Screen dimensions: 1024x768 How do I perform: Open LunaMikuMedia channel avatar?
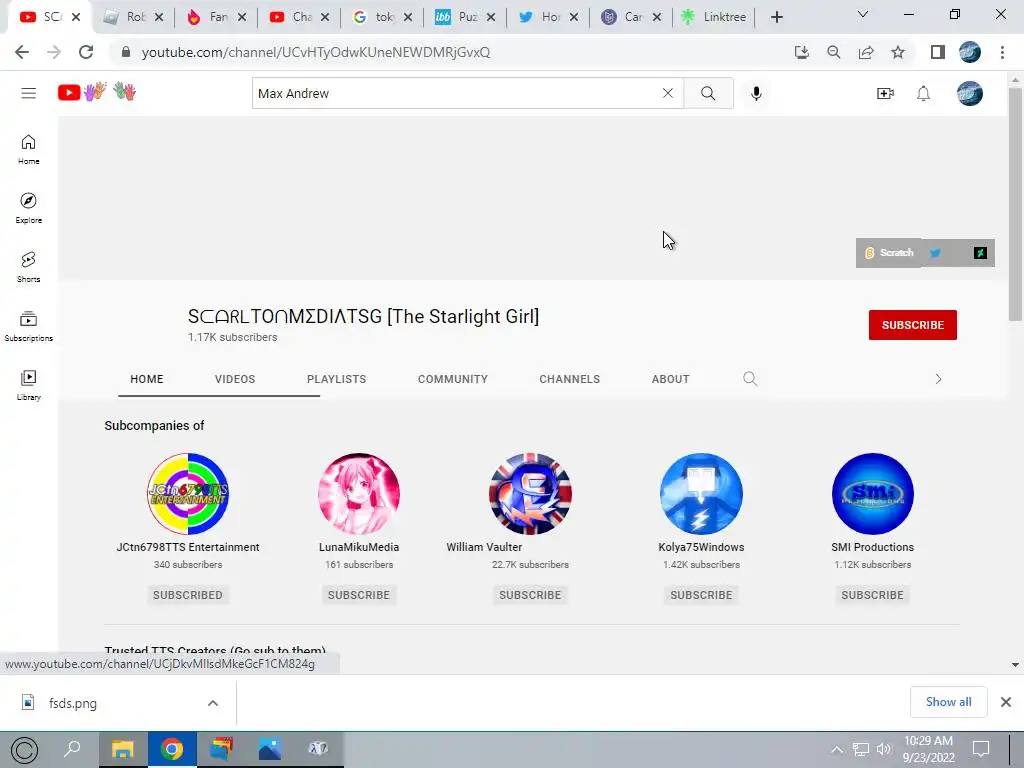tap(359, 494)
